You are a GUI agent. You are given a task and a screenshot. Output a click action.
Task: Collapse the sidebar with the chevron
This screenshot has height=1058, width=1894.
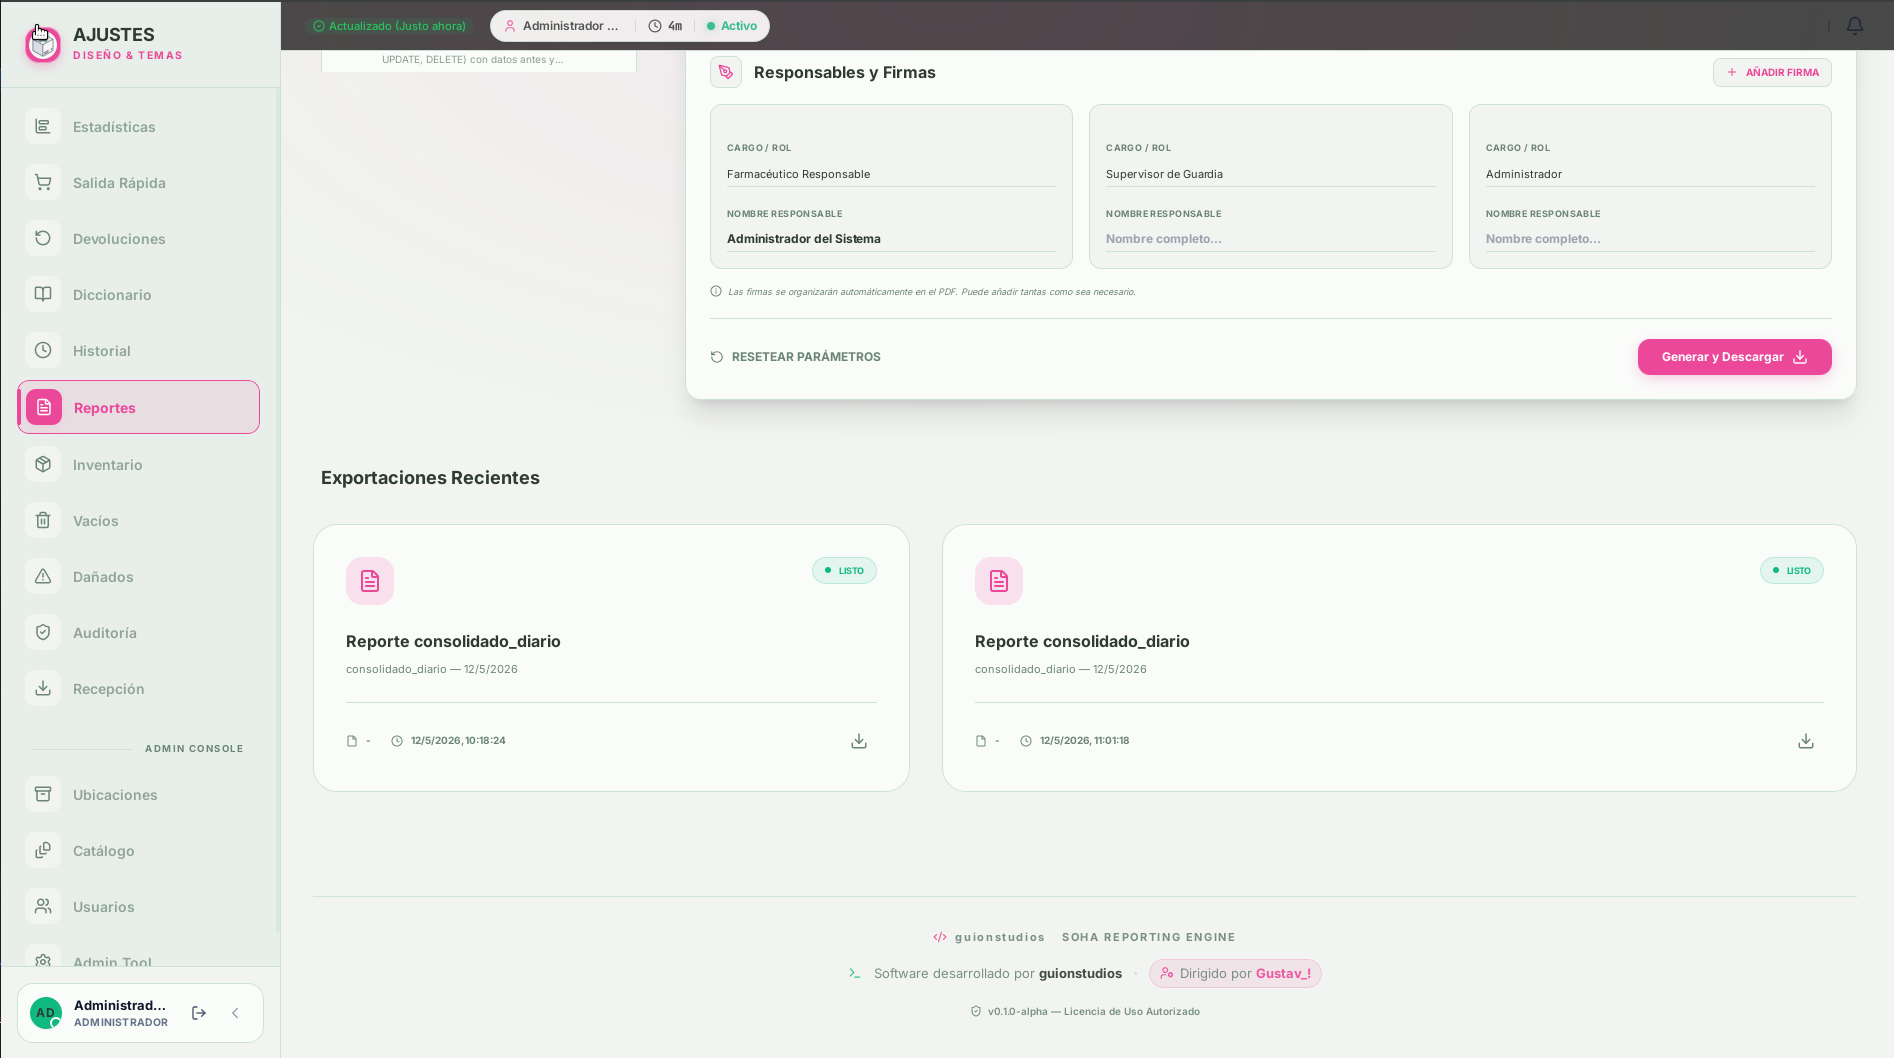tap(235, 1013)
